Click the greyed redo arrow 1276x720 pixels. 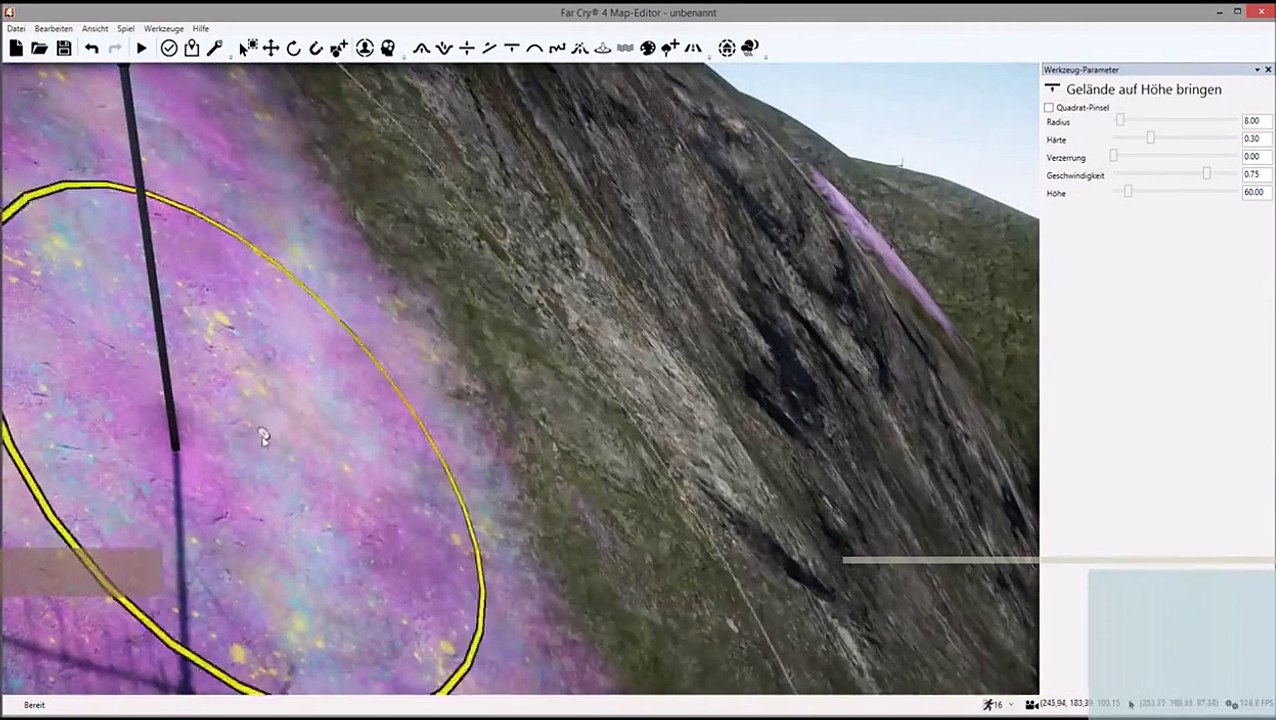(x=115, y=48)
